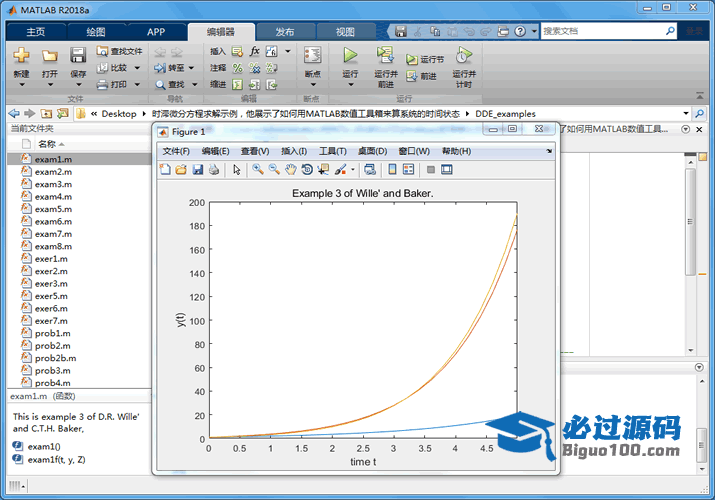
Task: Click the back arrow in address bar
Action: (14, 113)
